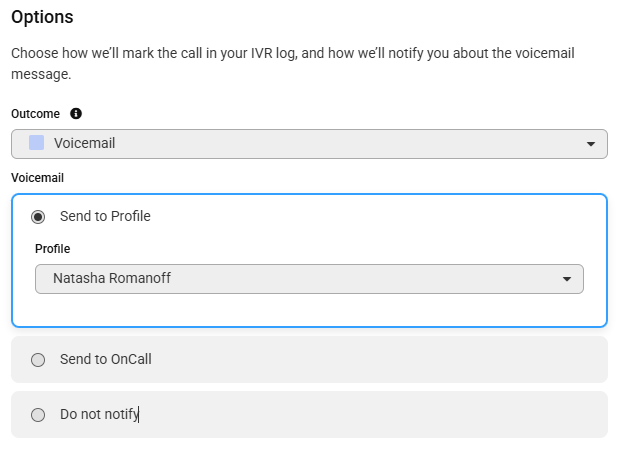Click the Profile dropdown caret arrow
This screenshot has width=629, height=459.
(566, 279)
